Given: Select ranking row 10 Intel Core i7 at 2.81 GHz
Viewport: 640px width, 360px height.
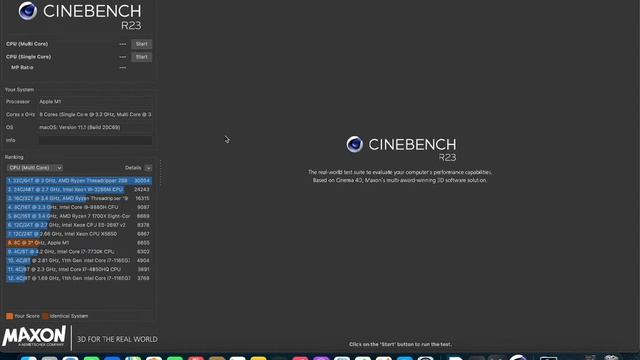Looking at the screenshot, I should click(79, 260).
